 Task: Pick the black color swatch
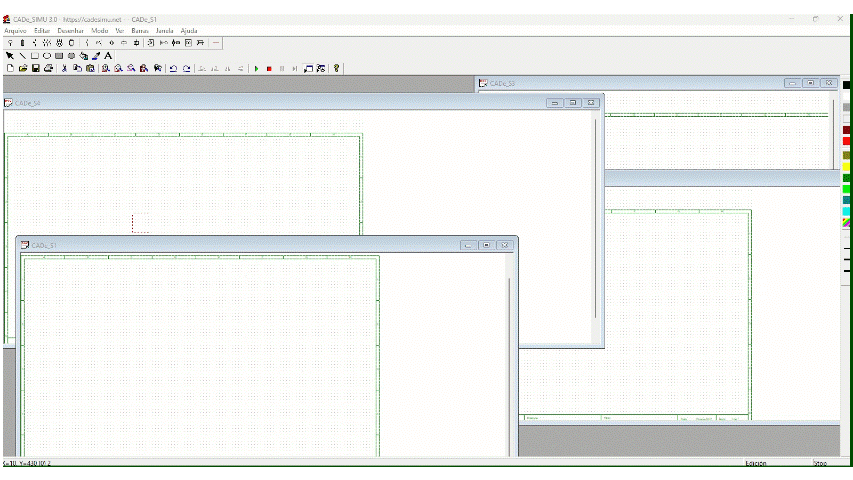click(846, 85)
